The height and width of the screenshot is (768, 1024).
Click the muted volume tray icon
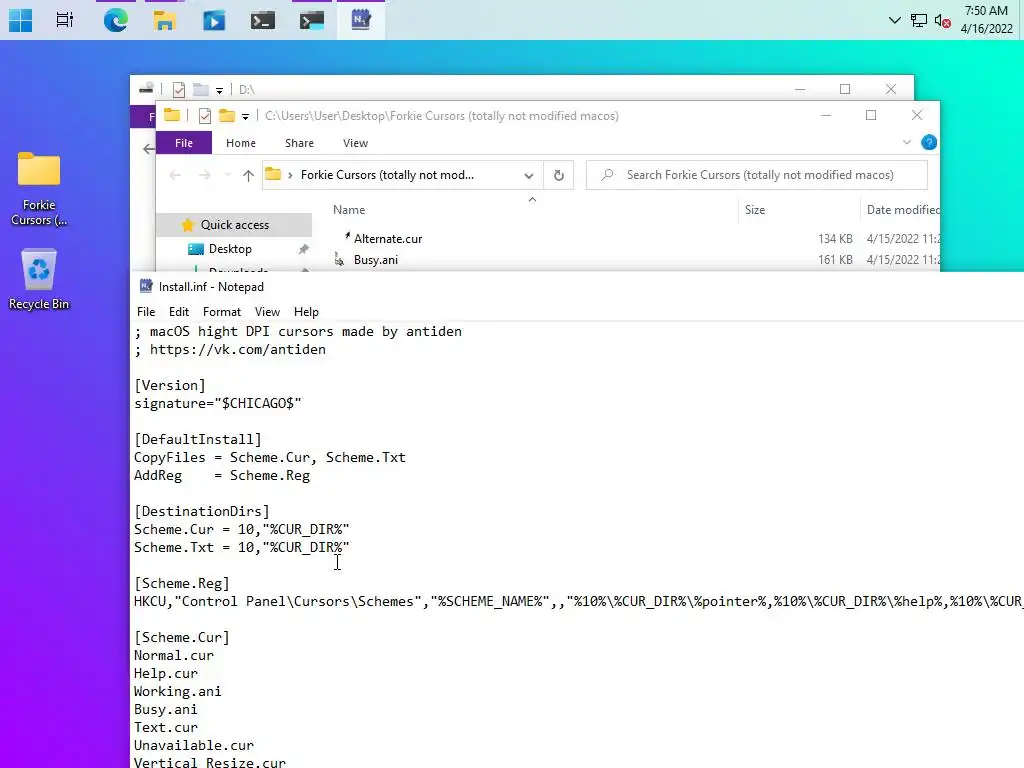click(942, 20)
